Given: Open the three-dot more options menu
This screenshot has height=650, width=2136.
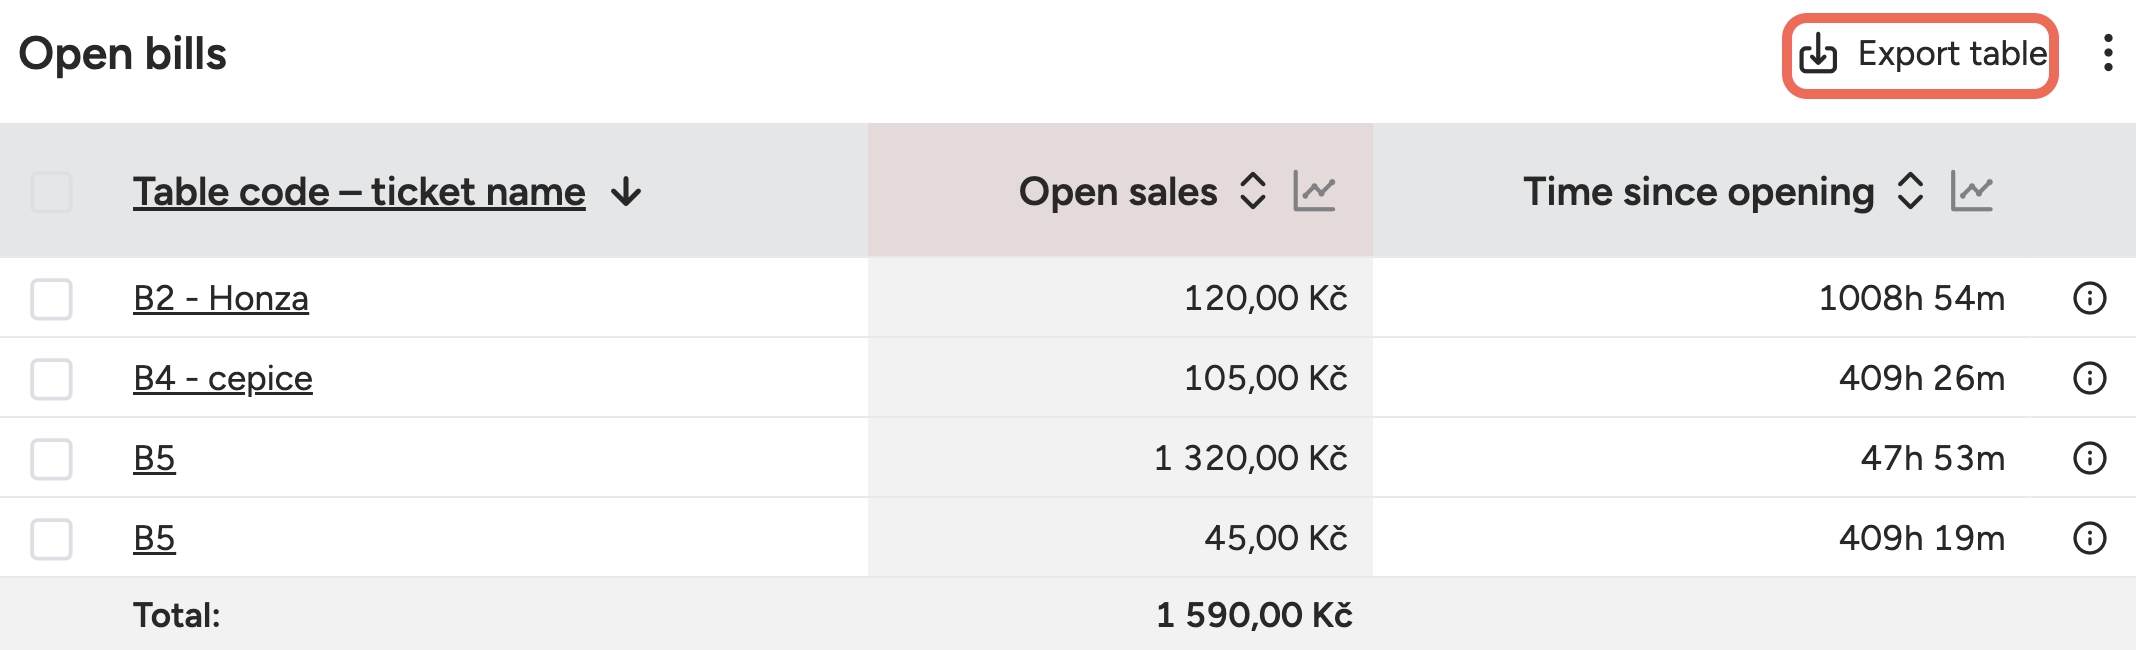Looking at the screenshot, I should (2108, 53).
